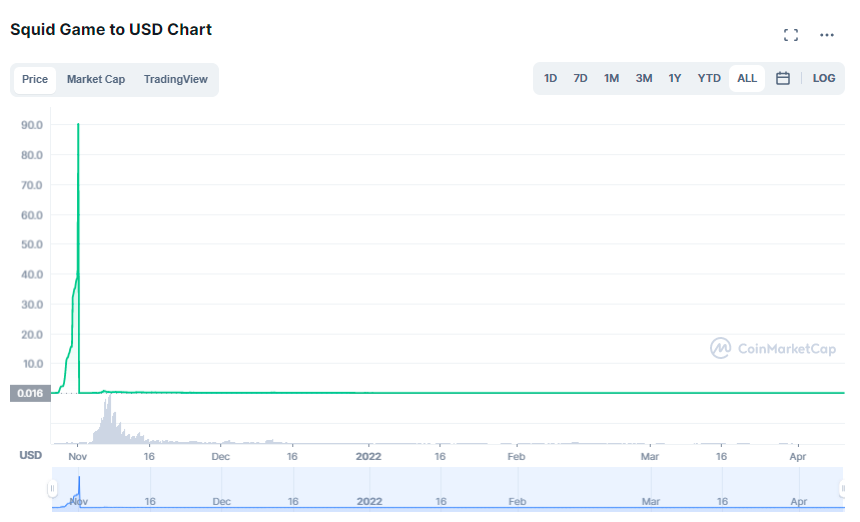The height and width of the screenshot is (522, 860).
Task: Click the 90.0 y-axis label
Action: 32,125
